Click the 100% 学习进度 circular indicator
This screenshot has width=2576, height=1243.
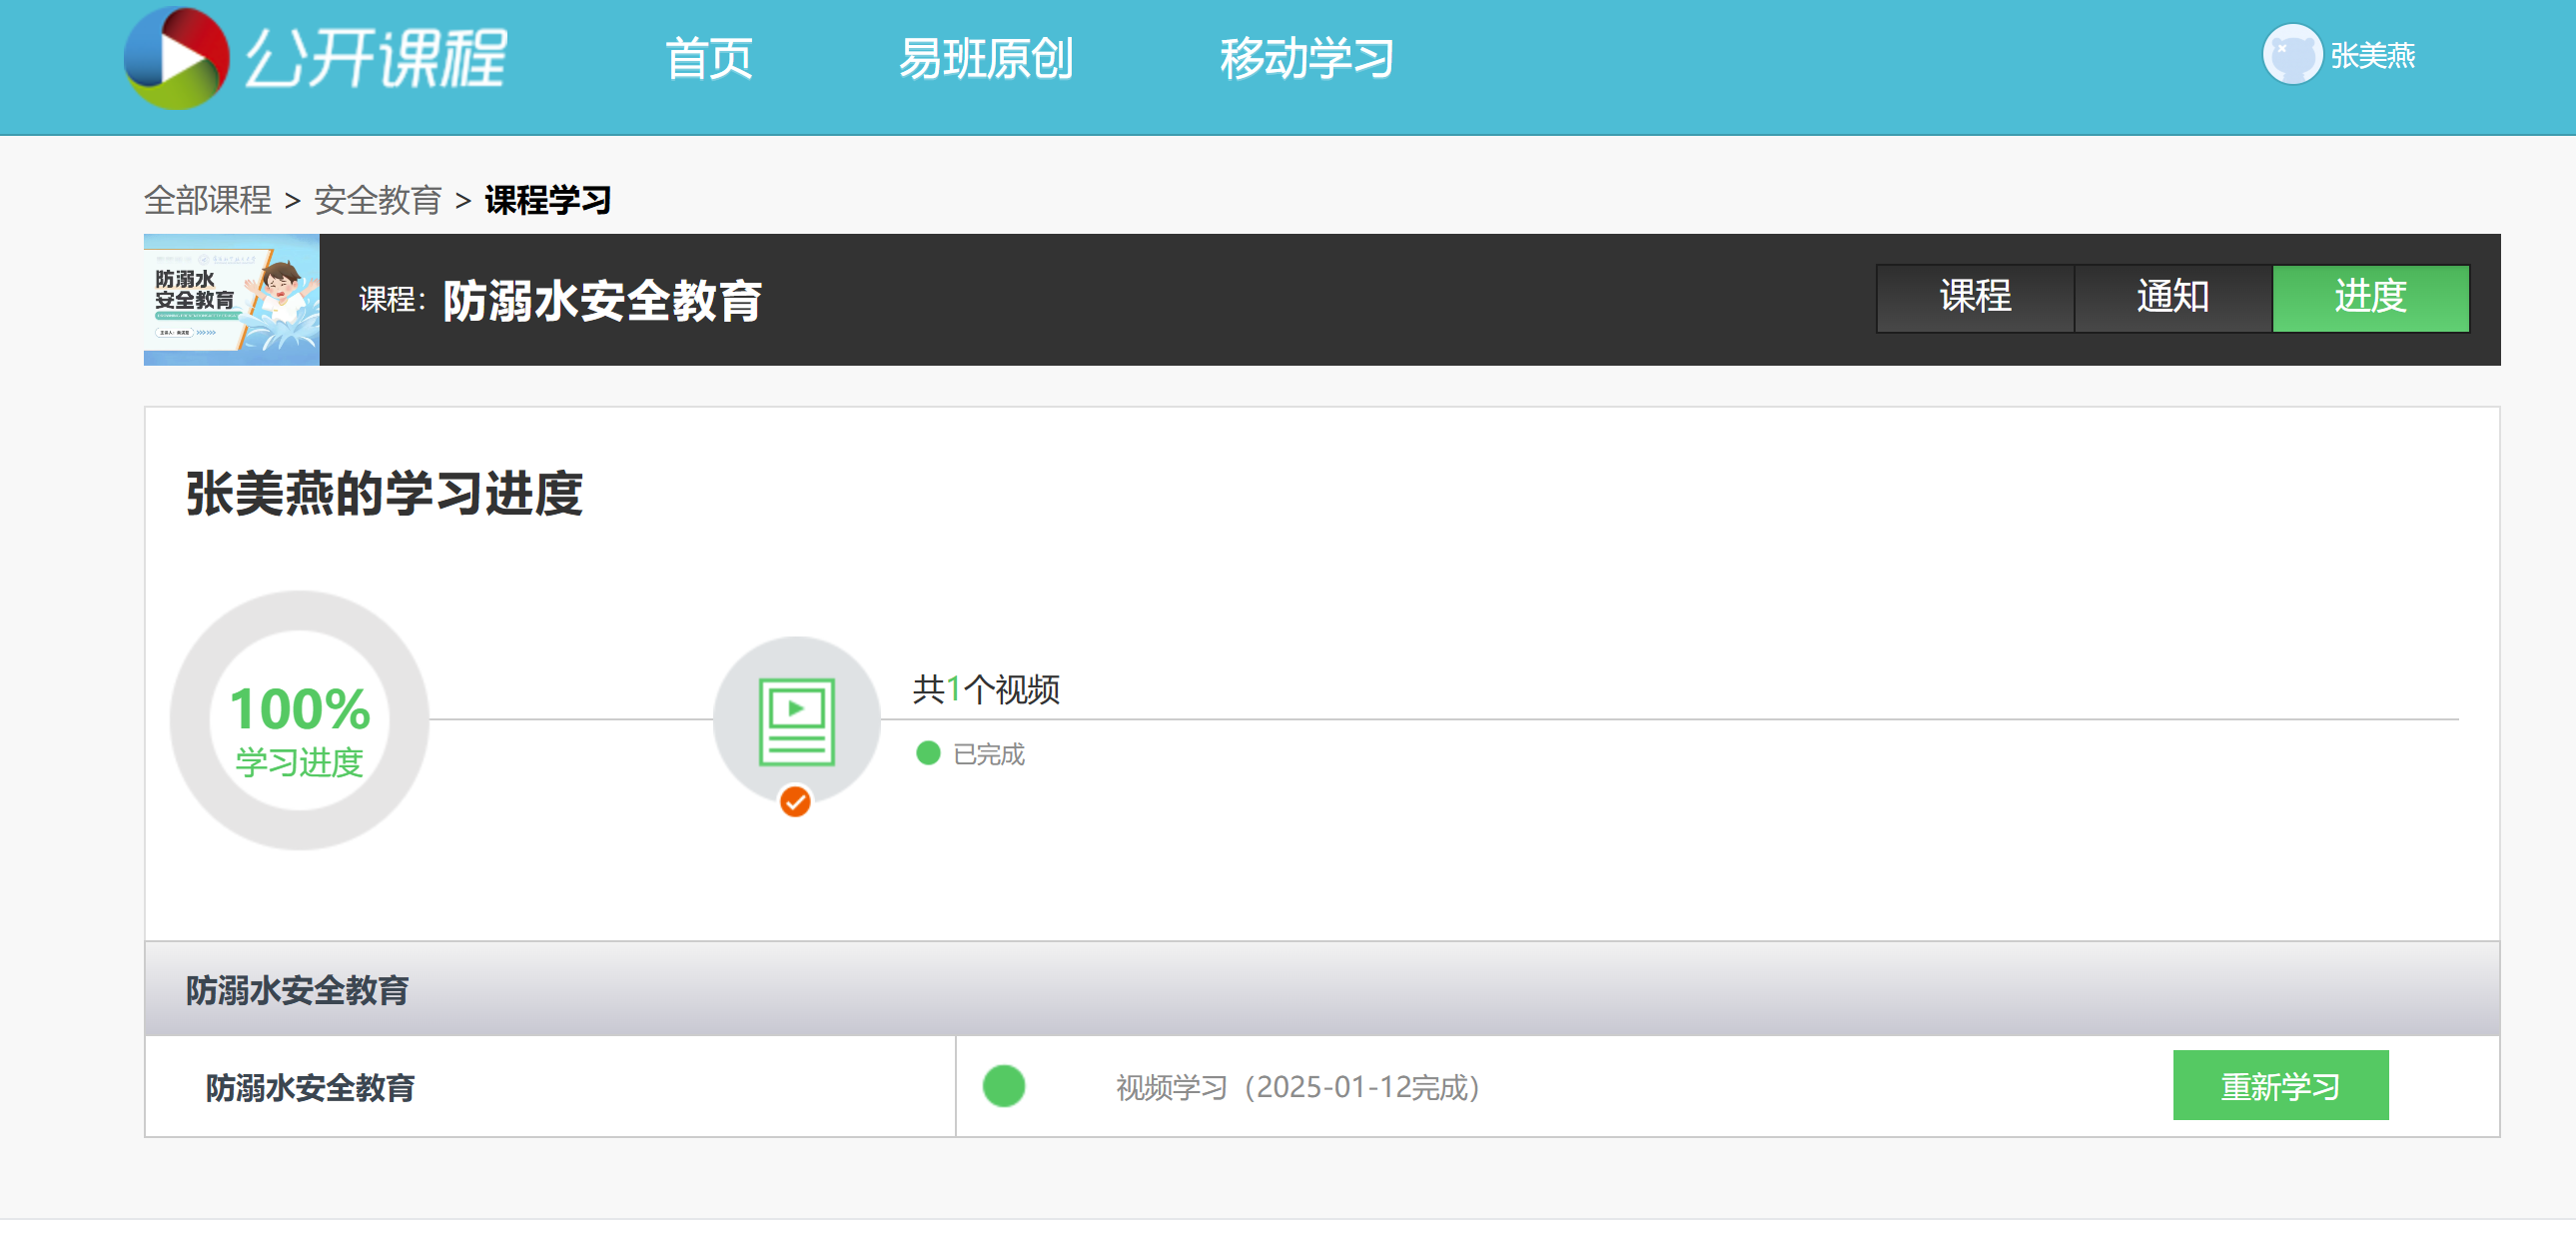pyautogui.click(x=299, y=720)
